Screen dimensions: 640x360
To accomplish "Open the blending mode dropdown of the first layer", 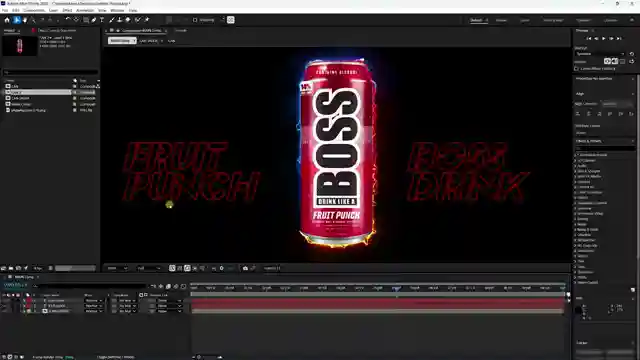I will point(93,300).
